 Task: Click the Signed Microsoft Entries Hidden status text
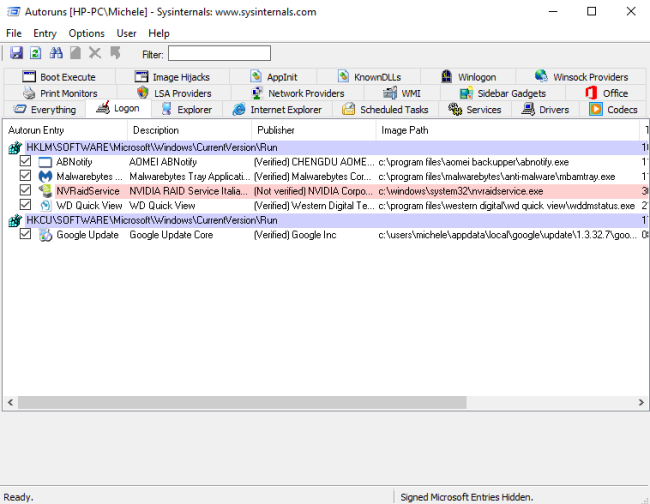point(467,497)
